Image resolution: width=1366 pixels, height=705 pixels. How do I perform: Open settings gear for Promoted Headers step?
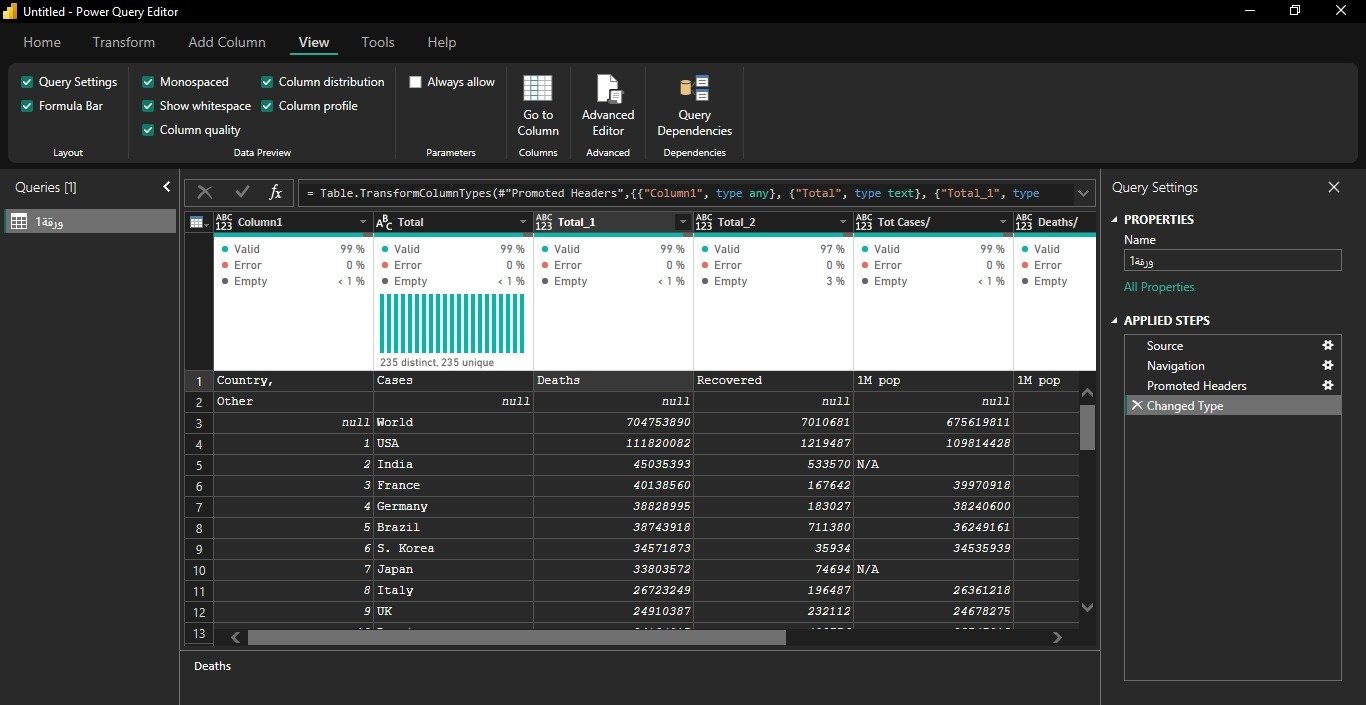tap(1328, 385)
